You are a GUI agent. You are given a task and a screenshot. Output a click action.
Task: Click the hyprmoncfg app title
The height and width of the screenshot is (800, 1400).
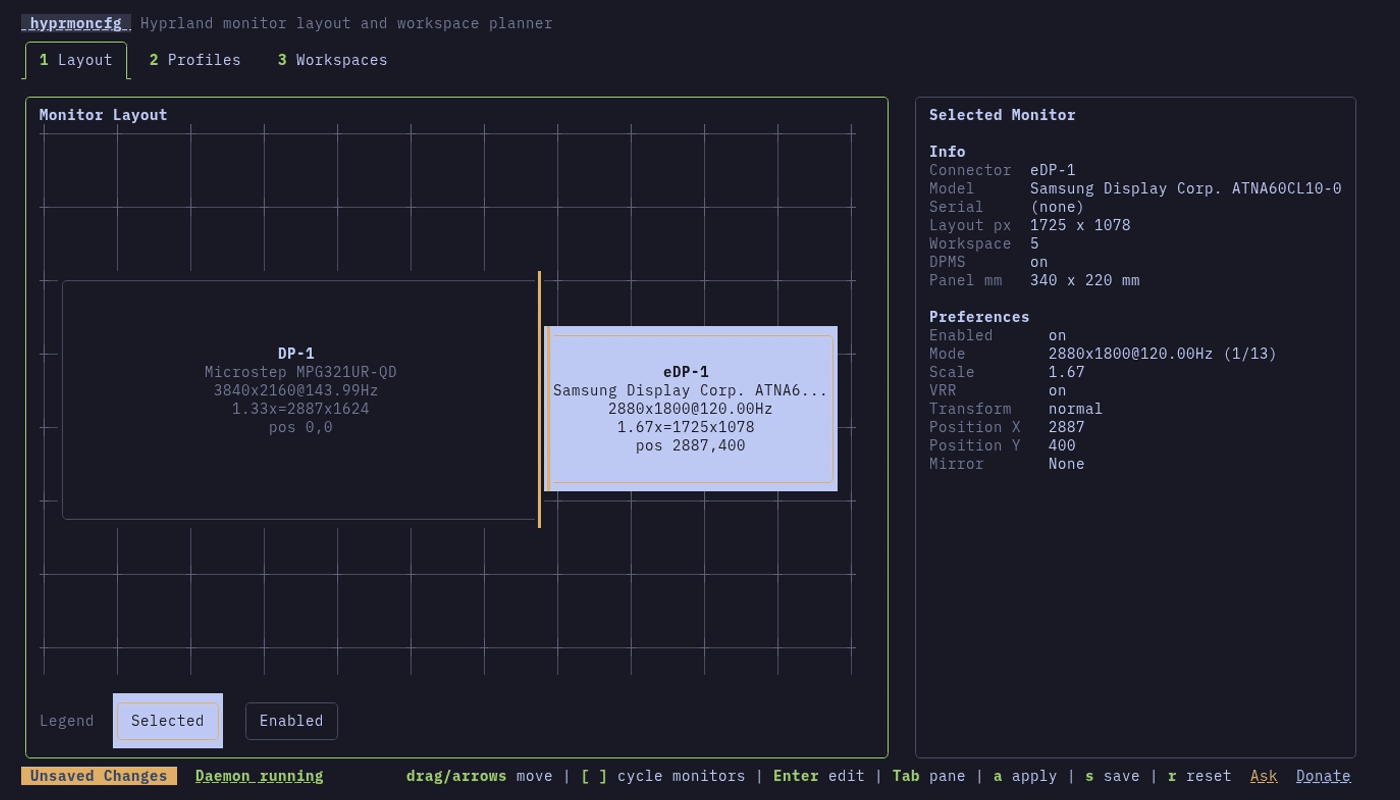(76, 23)
